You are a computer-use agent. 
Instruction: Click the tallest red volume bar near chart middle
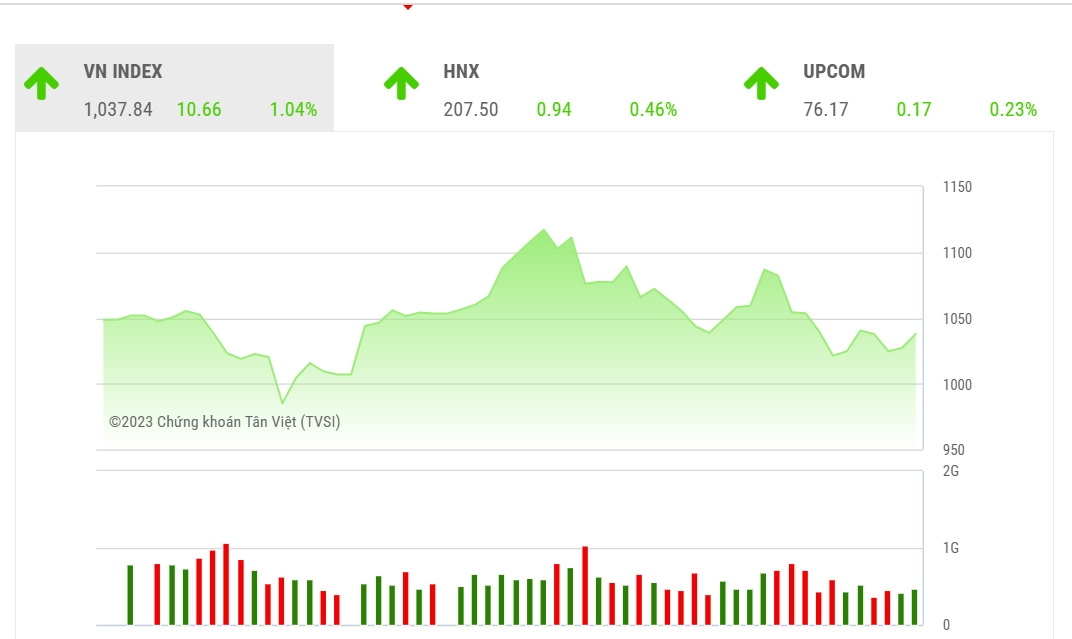pyautogui.click(x=585, y=586)
